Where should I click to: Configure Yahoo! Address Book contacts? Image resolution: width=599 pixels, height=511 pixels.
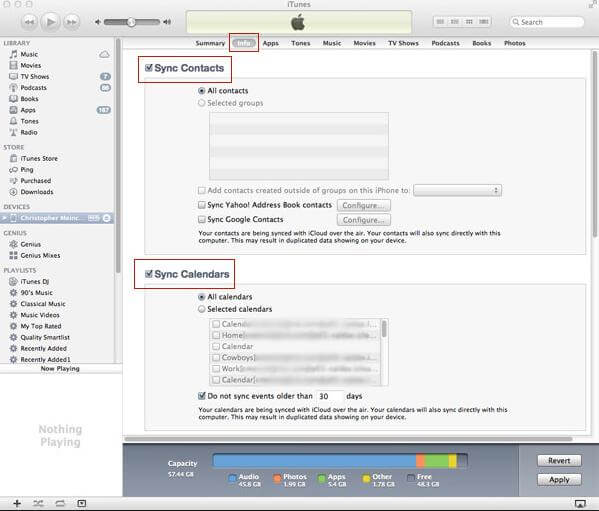pos(363,205)
